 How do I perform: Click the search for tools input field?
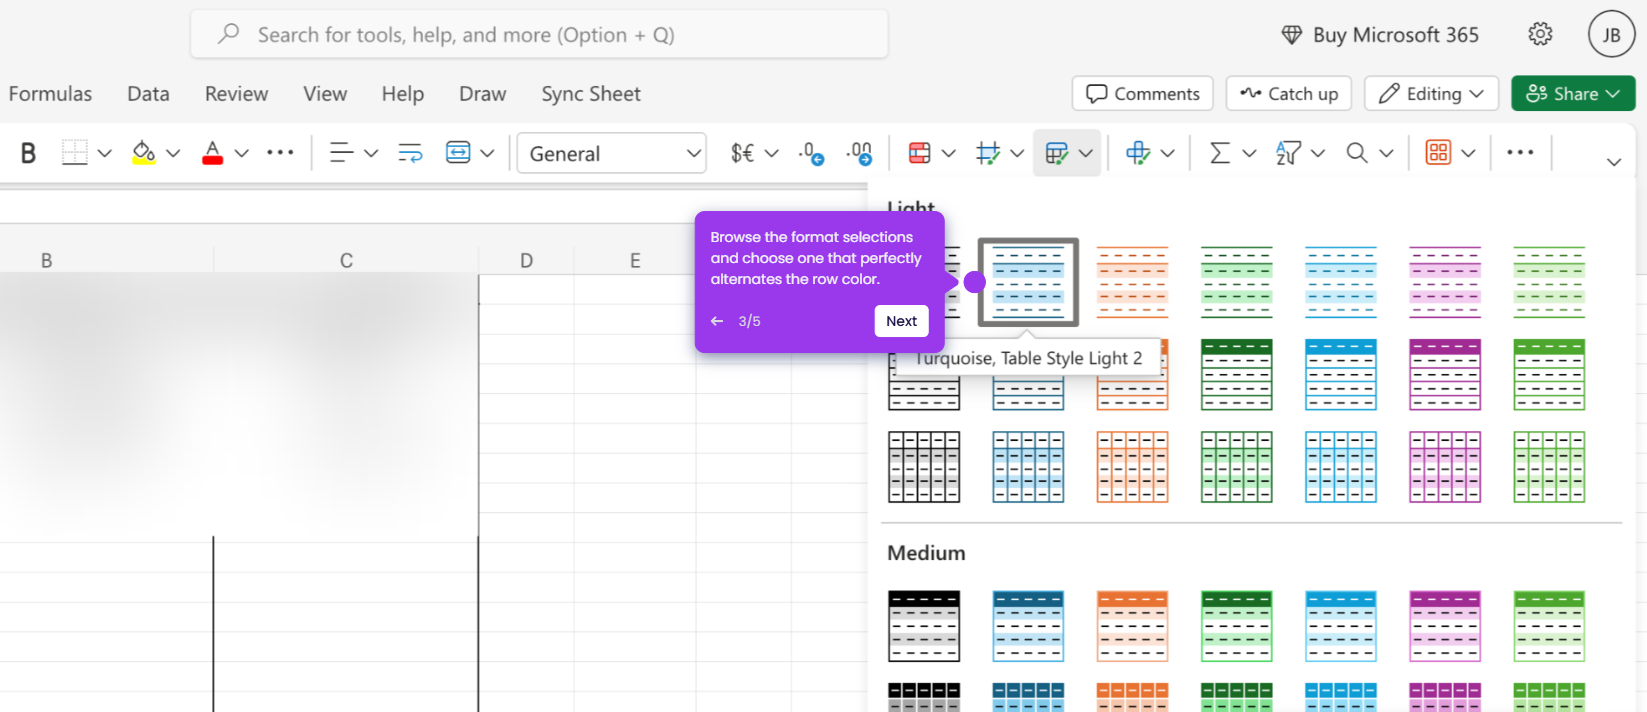click(539, 35)
